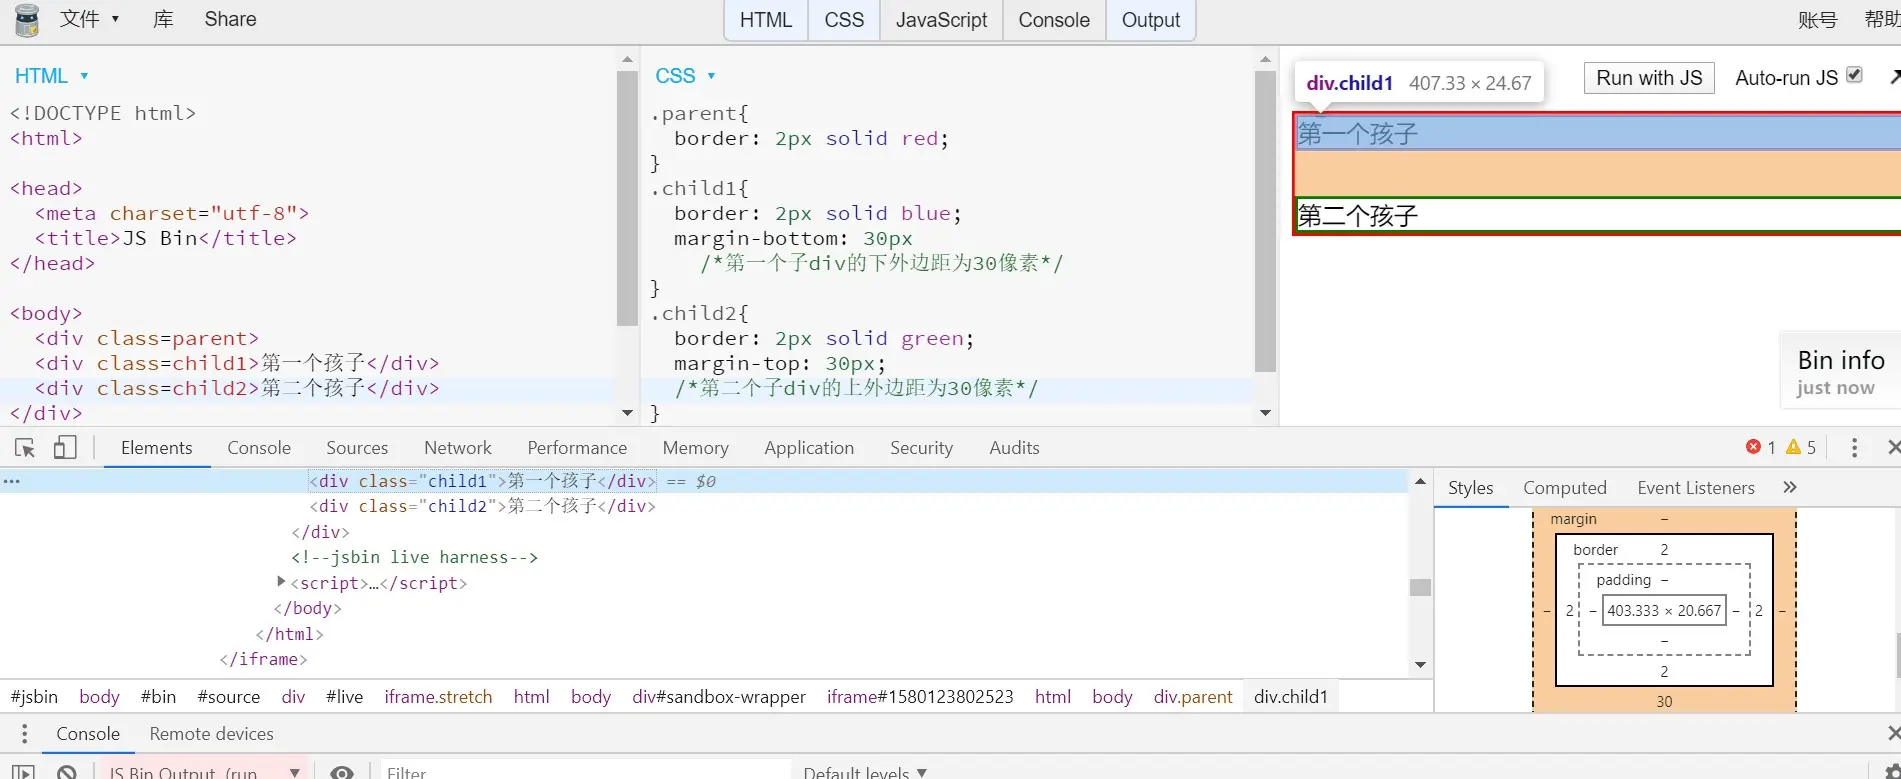Select the Remote devices drawer tab
1901x779 pixels.
211,734
